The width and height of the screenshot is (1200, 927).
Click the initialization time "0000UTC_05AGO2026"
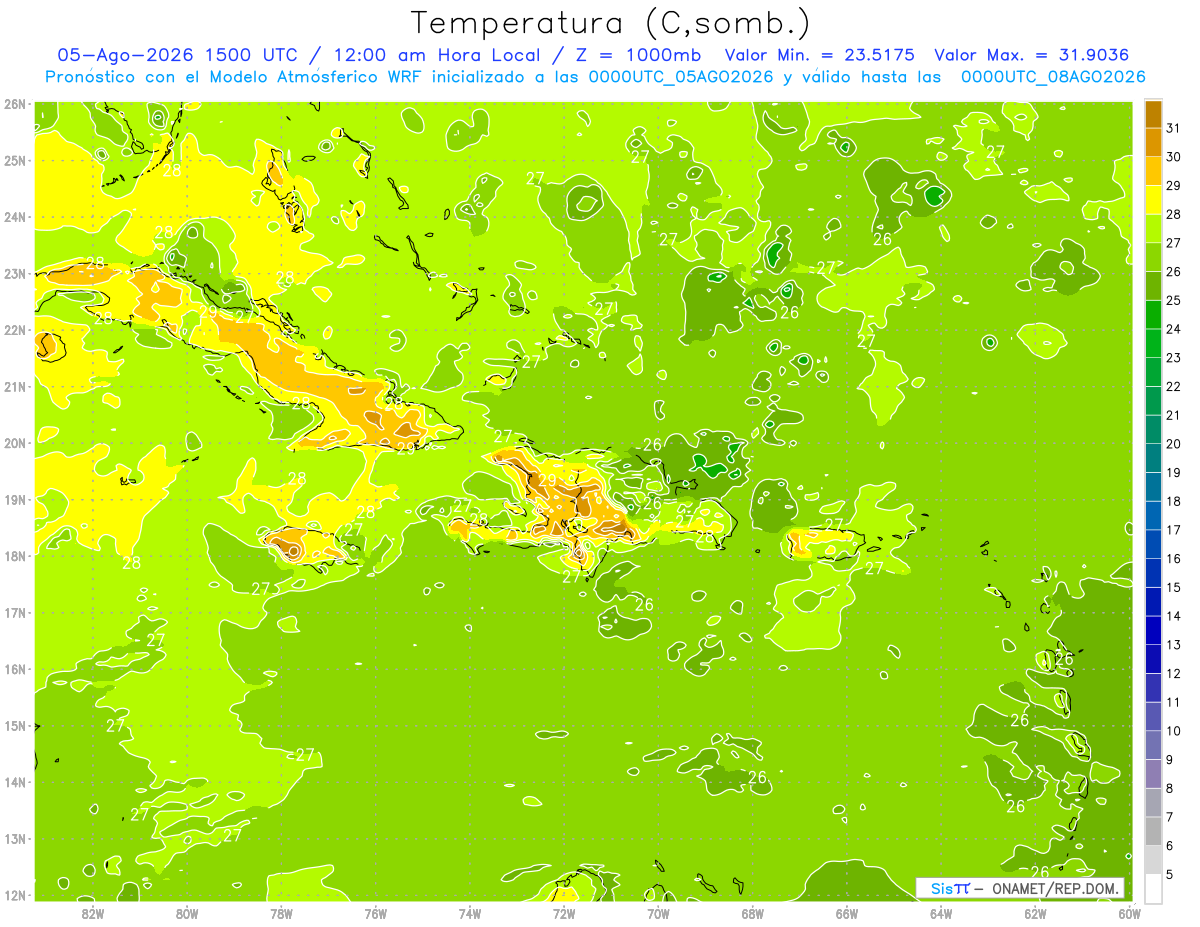point(682,77)
